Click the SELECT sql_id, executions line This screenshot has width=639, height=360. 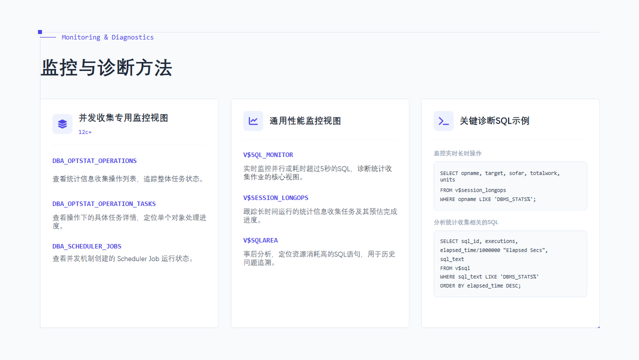point(479,241)
